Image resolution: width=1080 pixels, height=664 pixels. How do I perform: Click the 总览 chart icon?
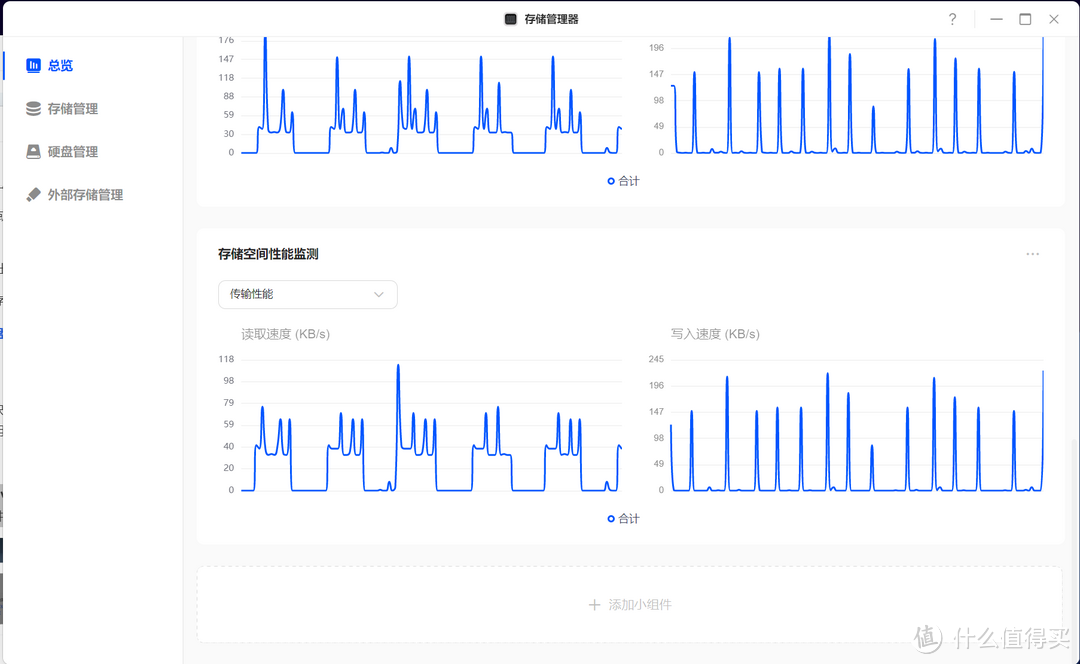(x=33, y=65)
